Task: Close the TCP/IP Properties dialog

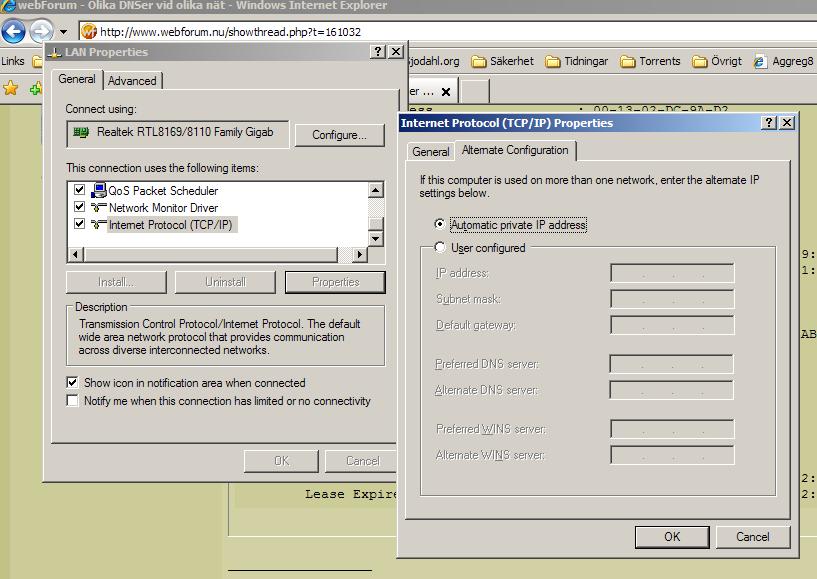Action: pyautogui.click(x=787, y=122)
